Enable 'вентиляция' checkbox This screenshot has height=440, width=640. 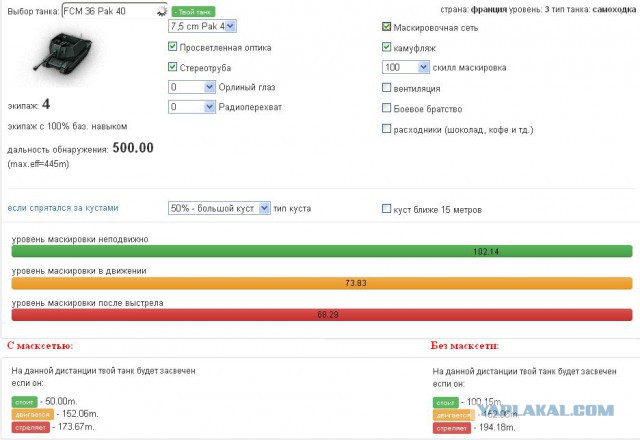pos(386,87)
